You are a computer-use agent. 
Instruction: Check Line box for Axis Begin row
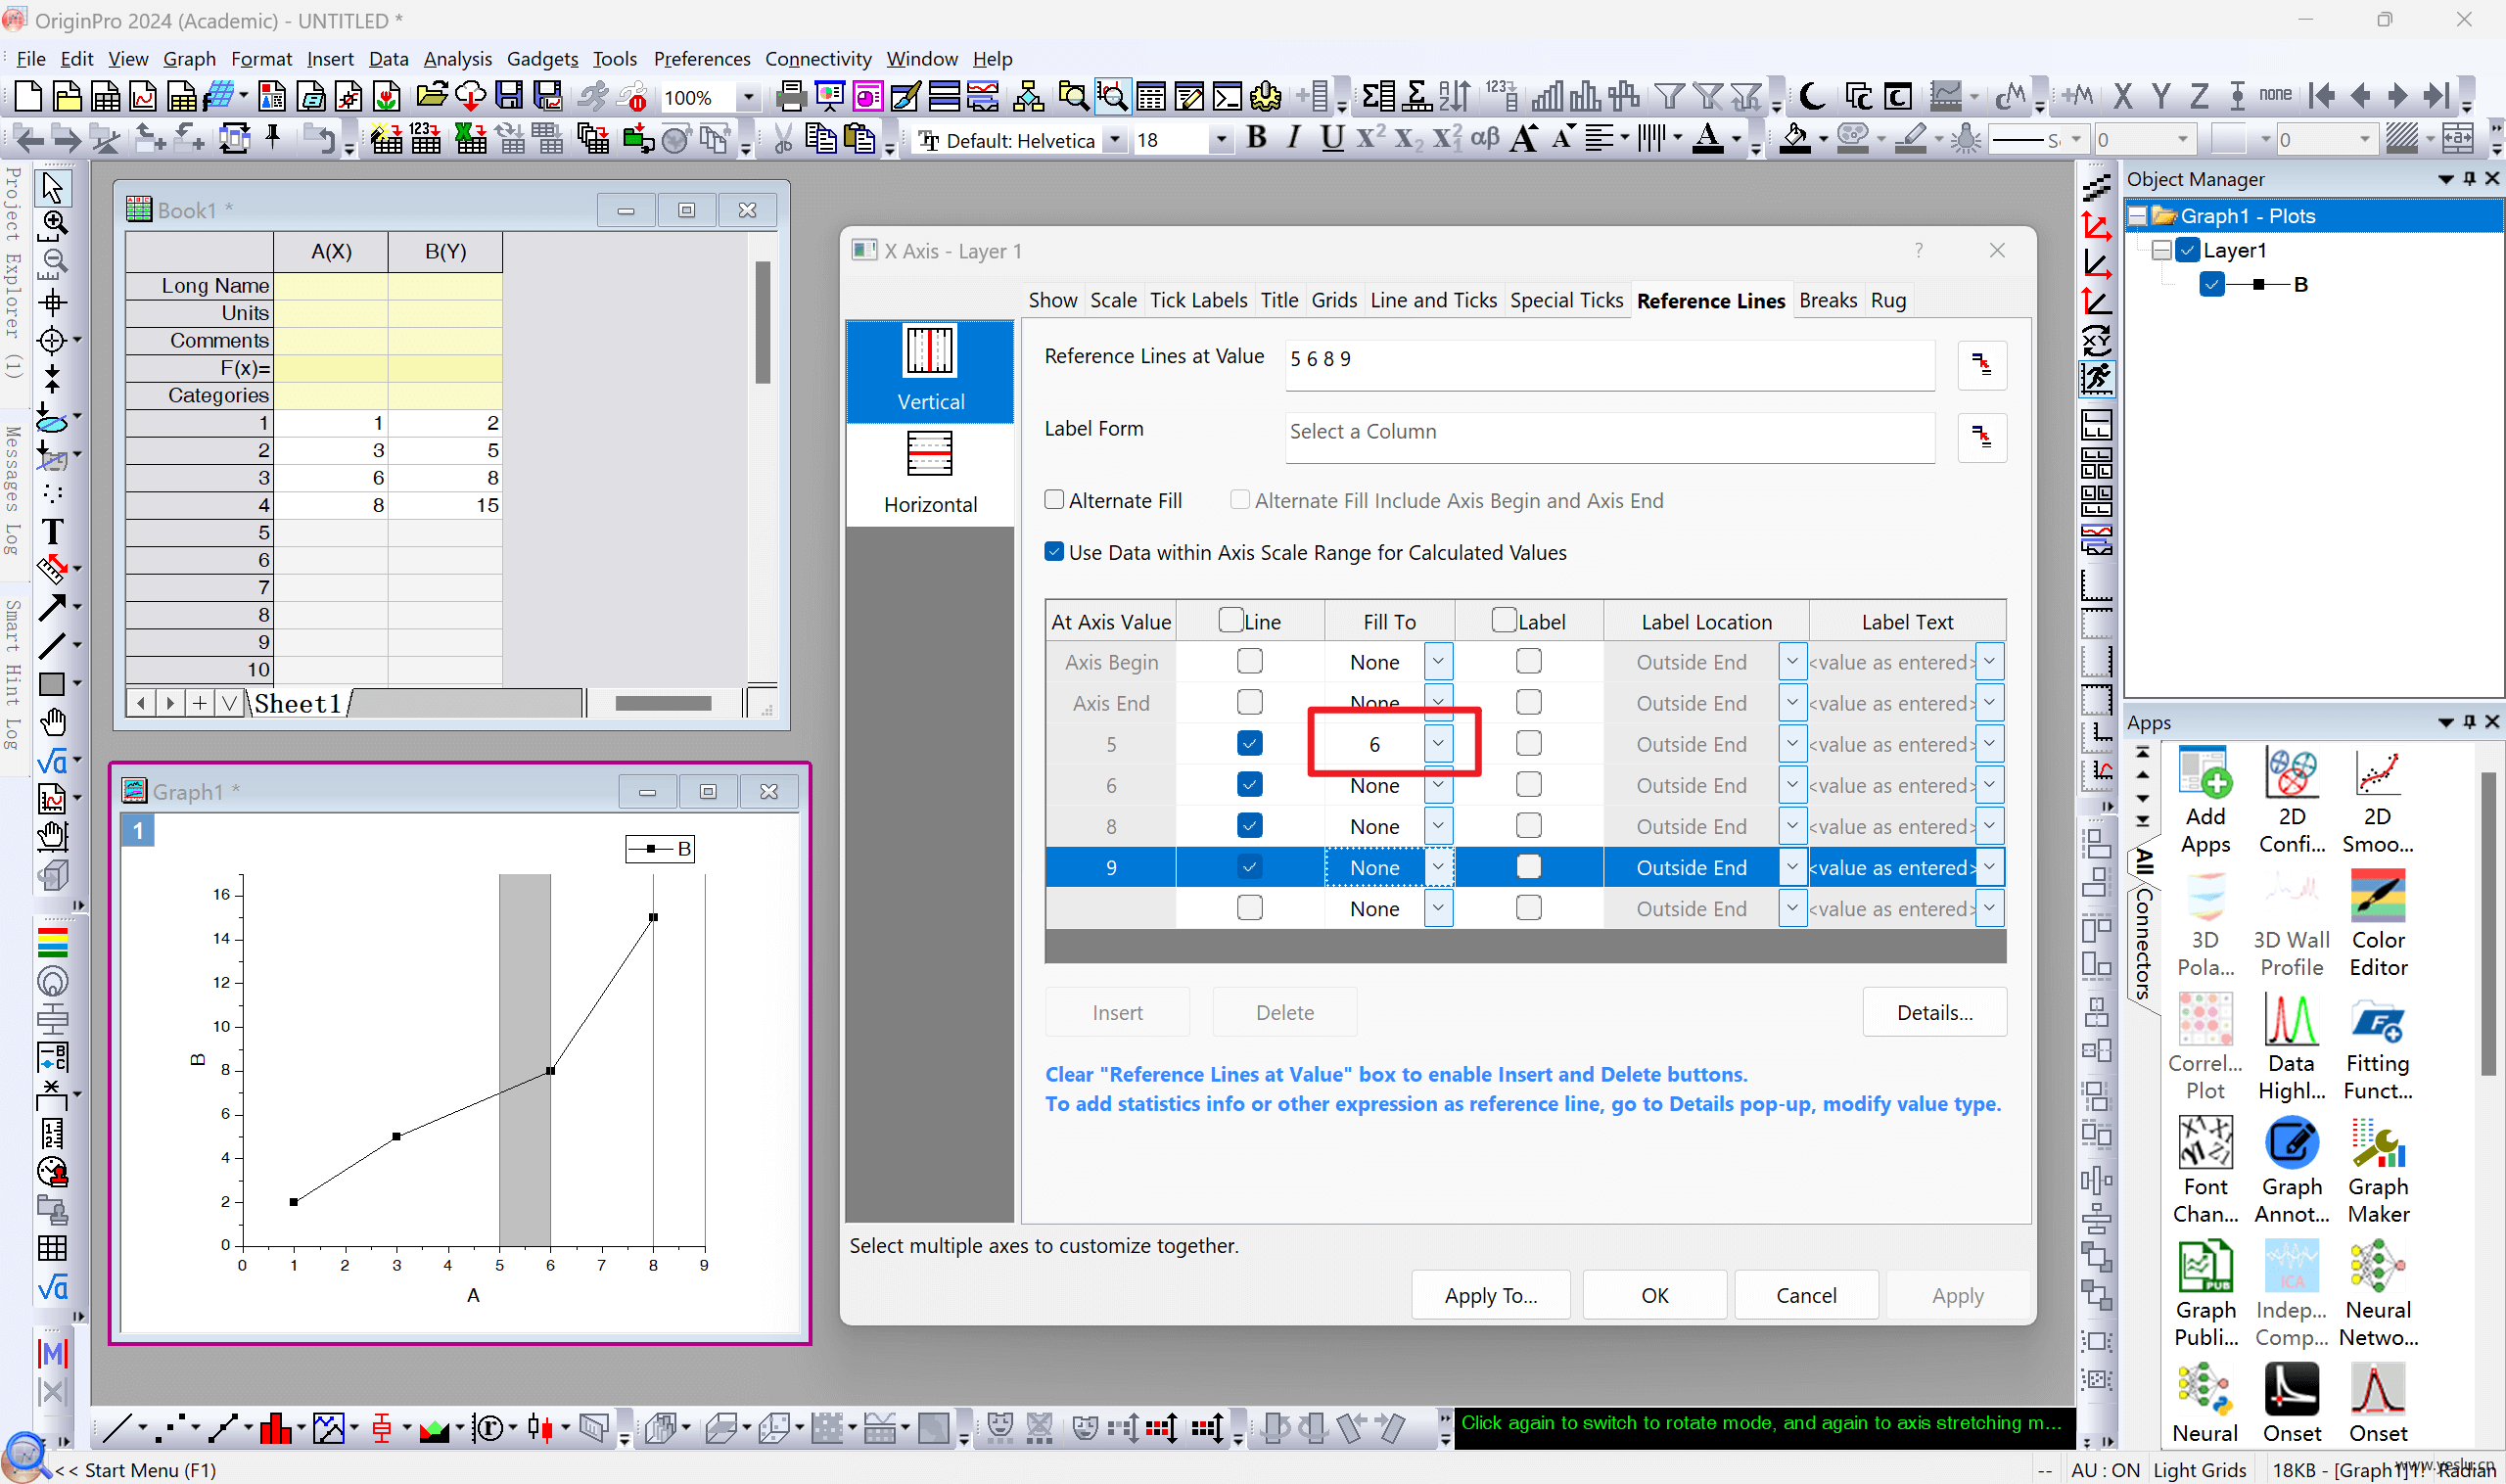(x=1249, y=661)
